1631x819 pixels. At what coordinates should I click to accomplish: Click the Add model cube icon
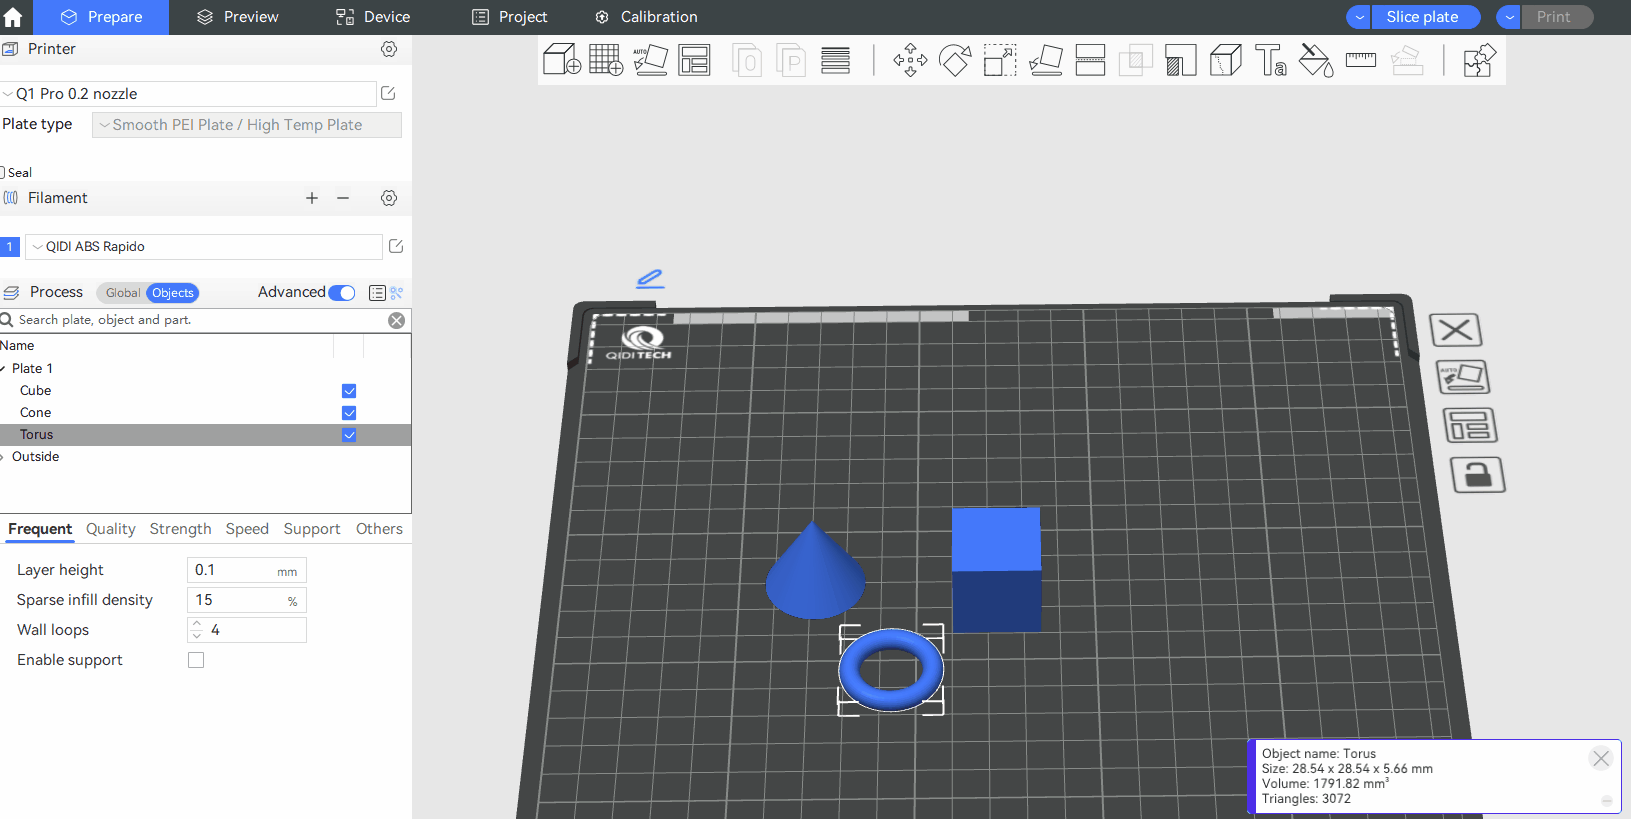click(x=561, y=60)
